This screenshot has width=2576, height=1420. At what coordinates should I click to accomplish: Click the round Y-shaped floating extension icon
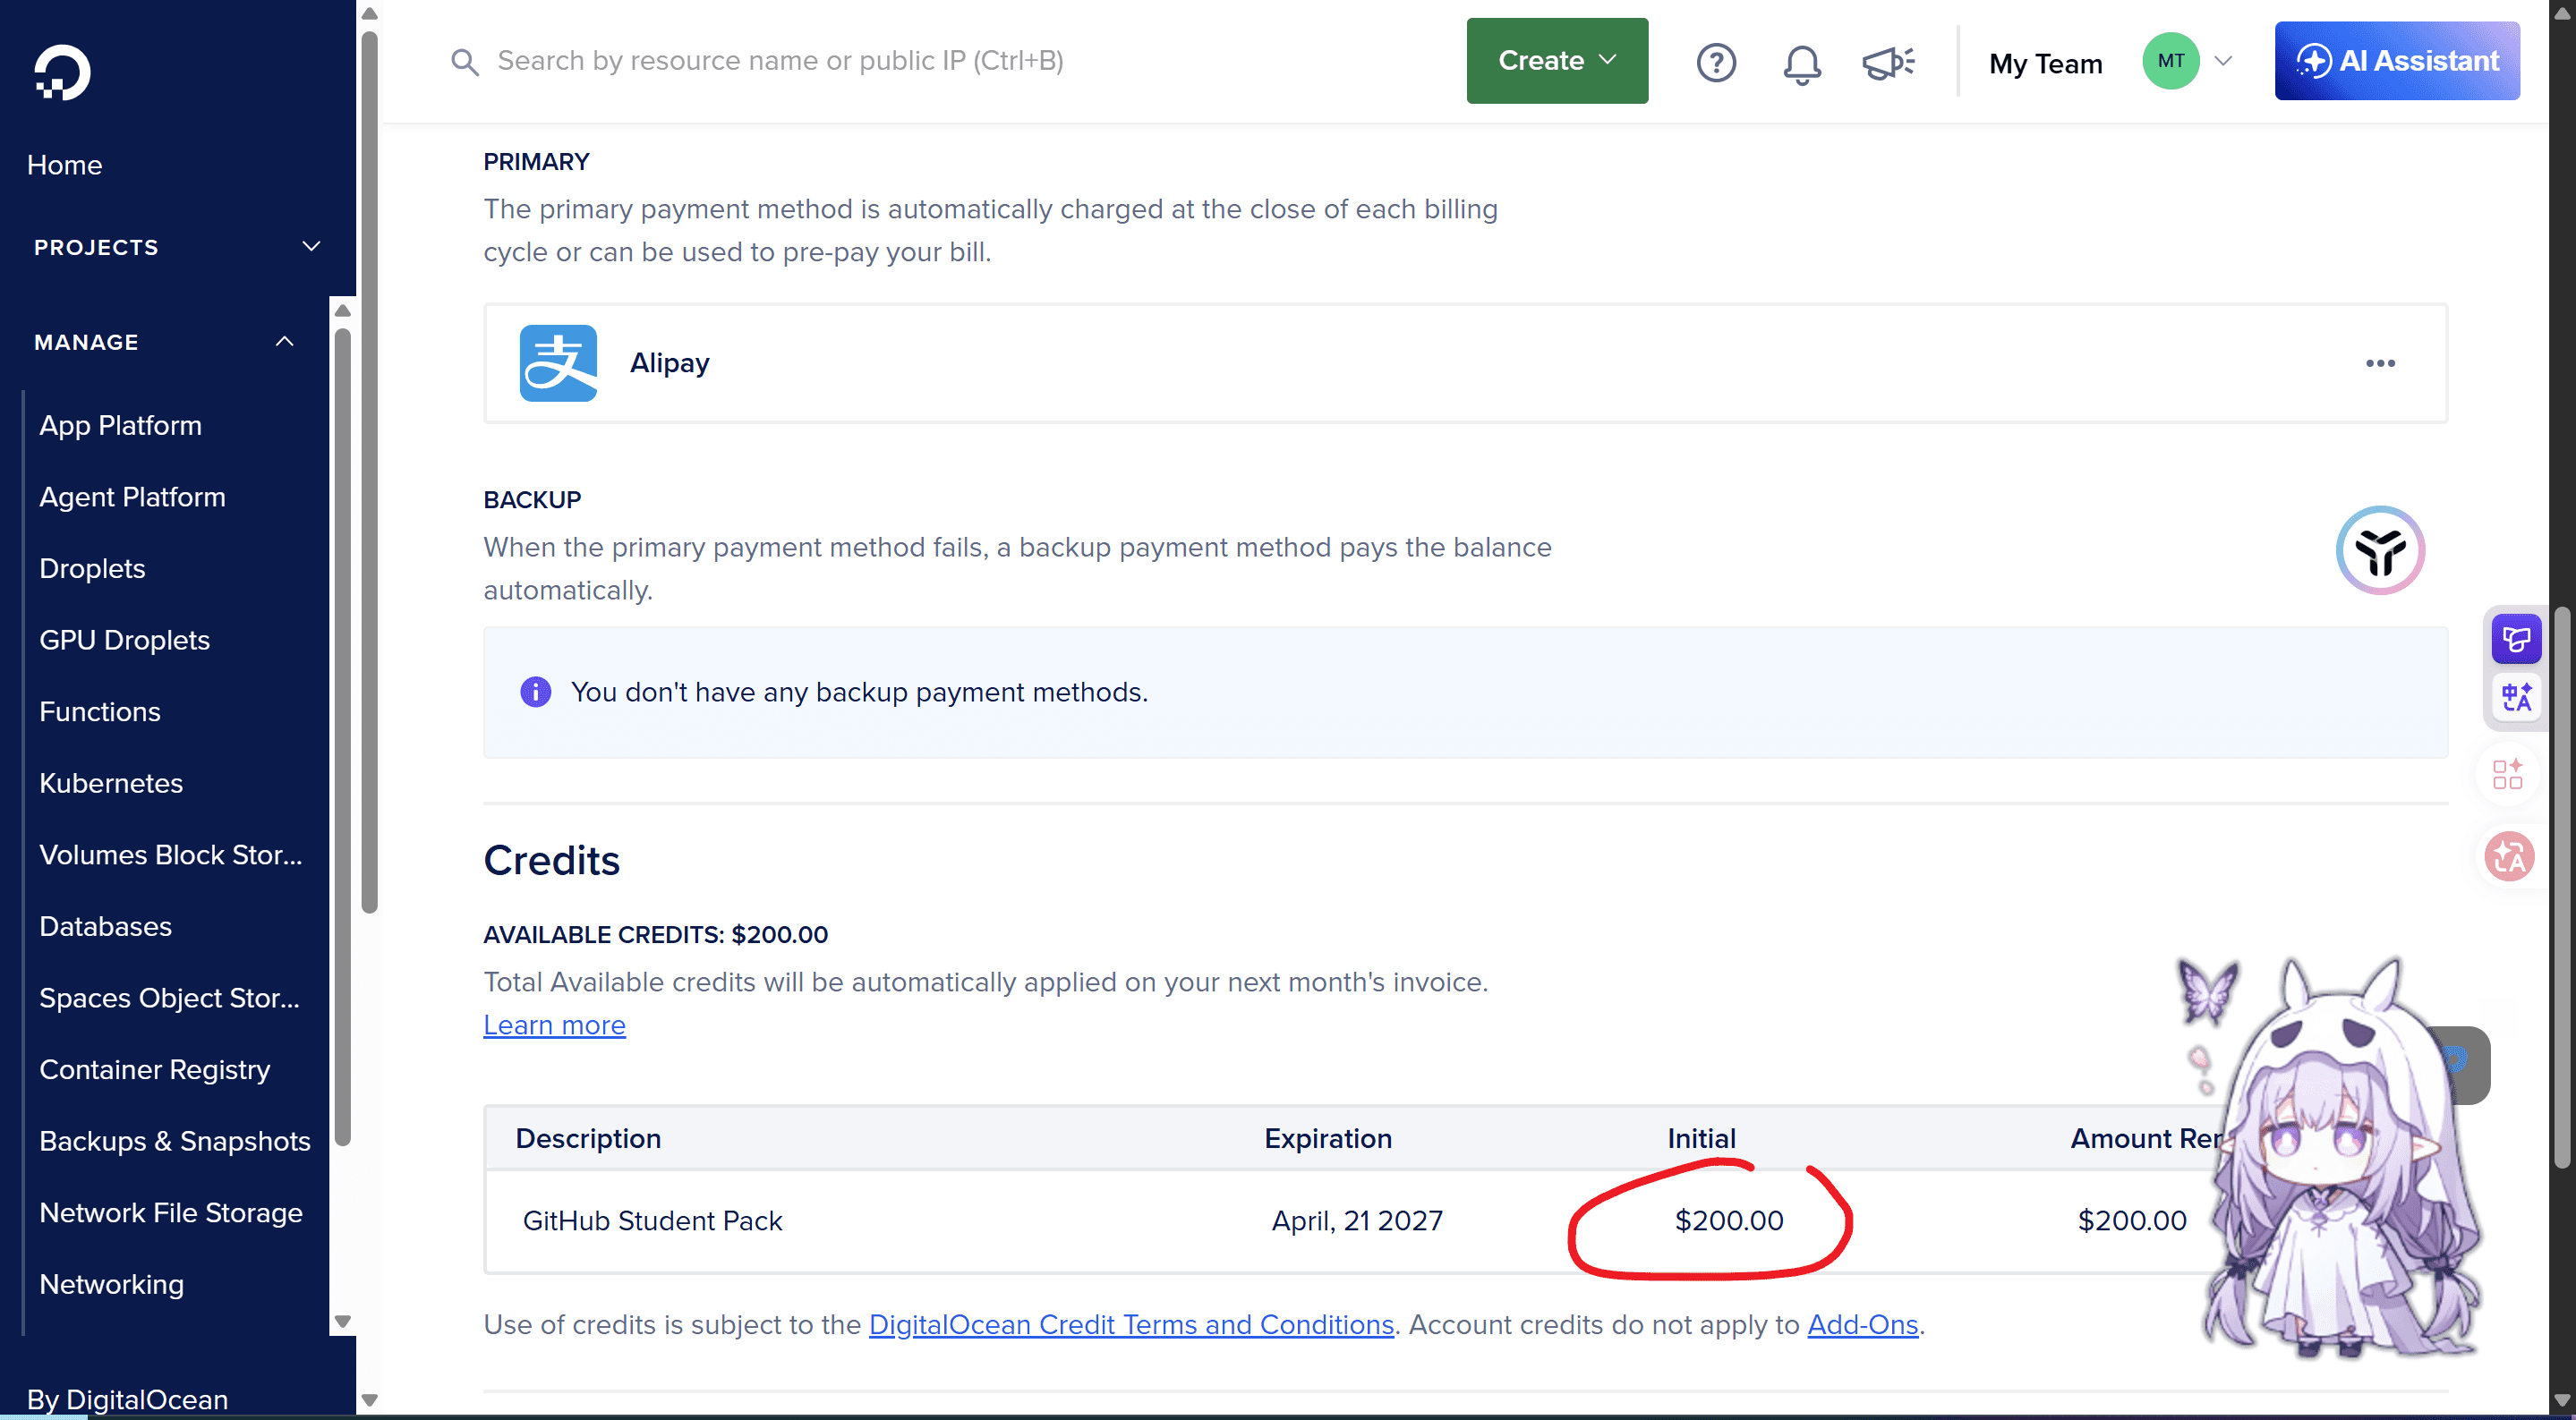(2380, 550)
